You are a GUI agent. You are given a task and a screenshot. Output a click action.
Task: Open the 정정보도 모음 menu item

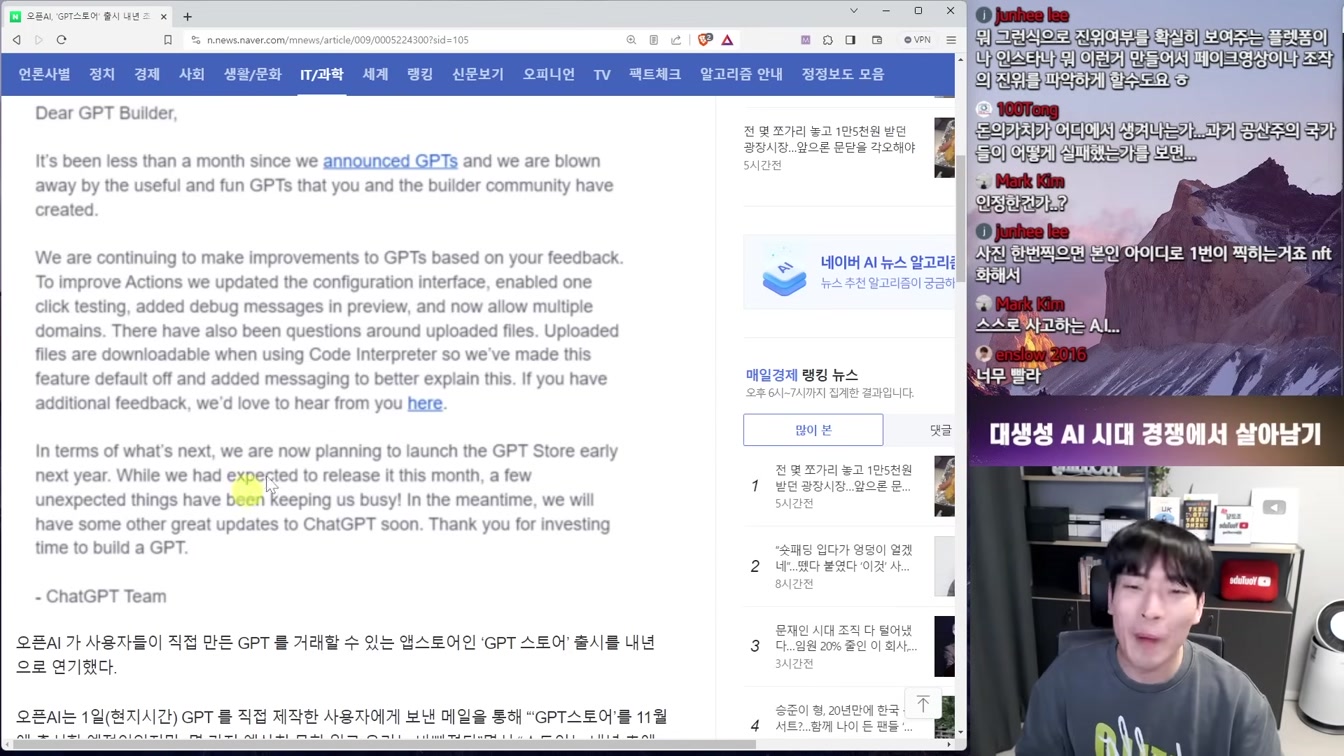pyautogui.click(x=843, y=74)
